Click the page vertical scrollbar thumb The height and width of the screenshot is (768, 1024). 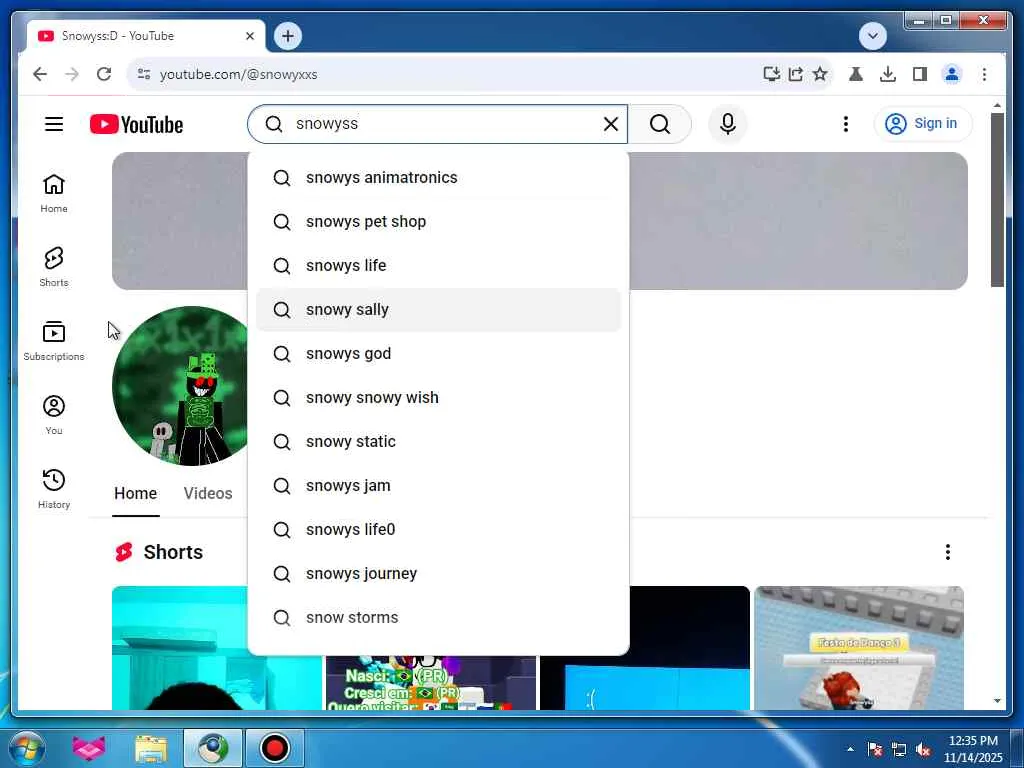pos(997,199)
